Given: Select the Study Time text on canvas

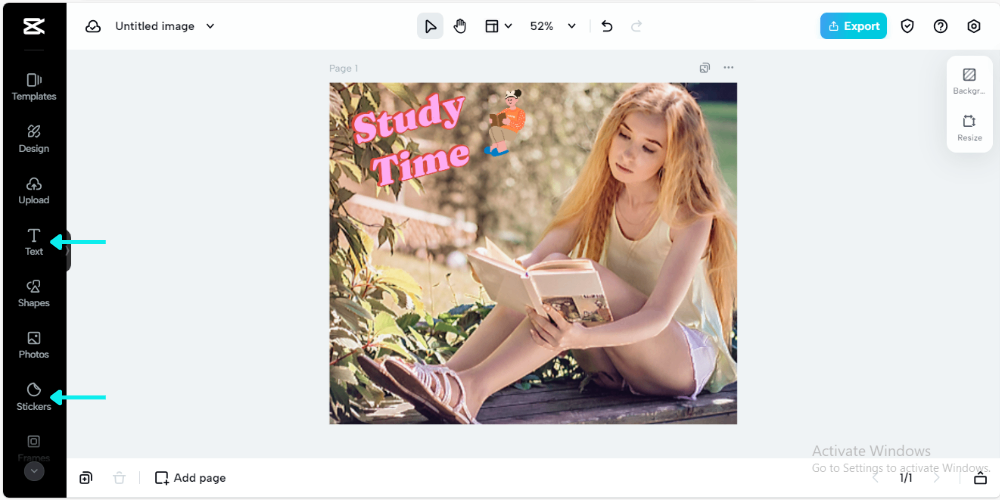Looking at the screenshot, I should click(x=411, y=138).
